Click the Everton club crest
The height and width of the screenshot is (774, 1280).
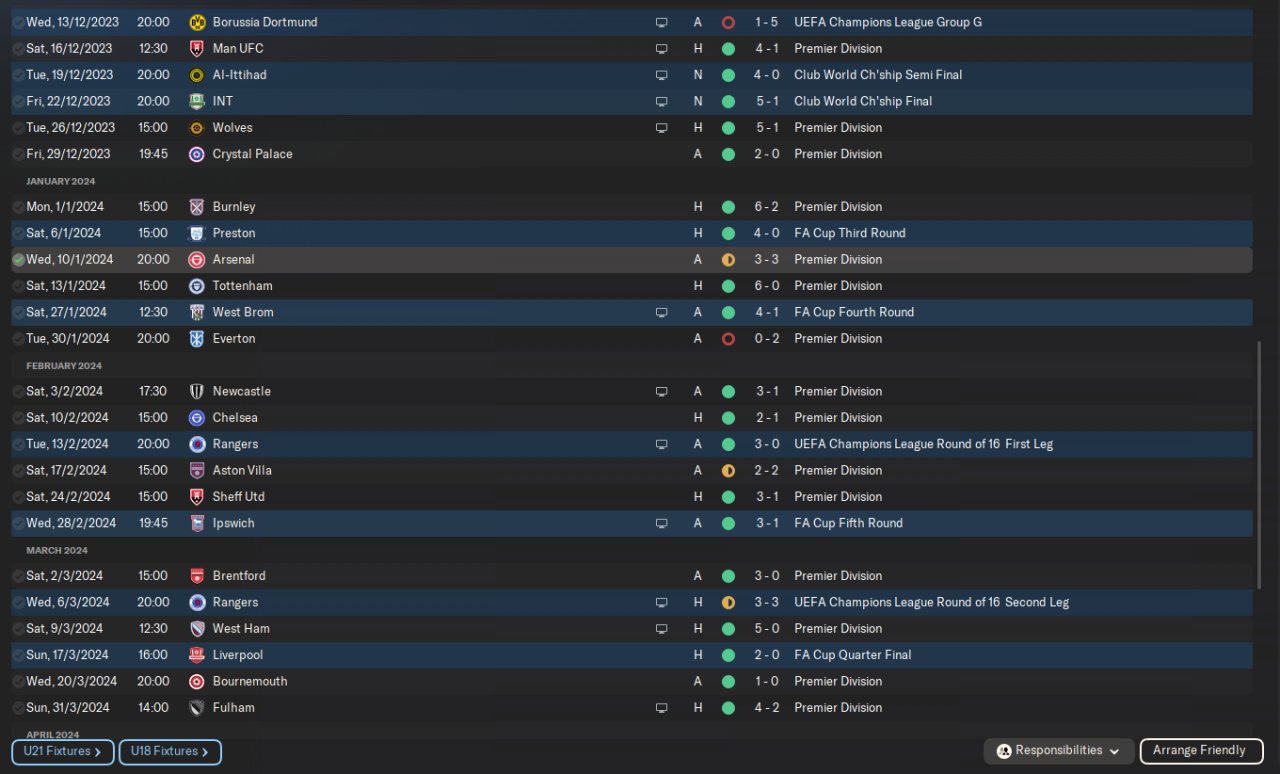tap(197, 339)
